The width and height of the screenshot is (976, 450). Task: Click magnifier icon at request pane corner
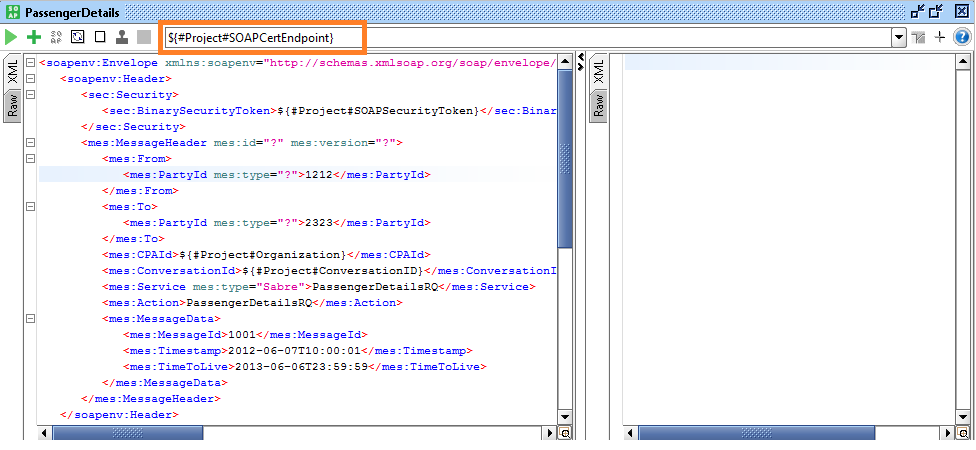[x=565, y=433]
